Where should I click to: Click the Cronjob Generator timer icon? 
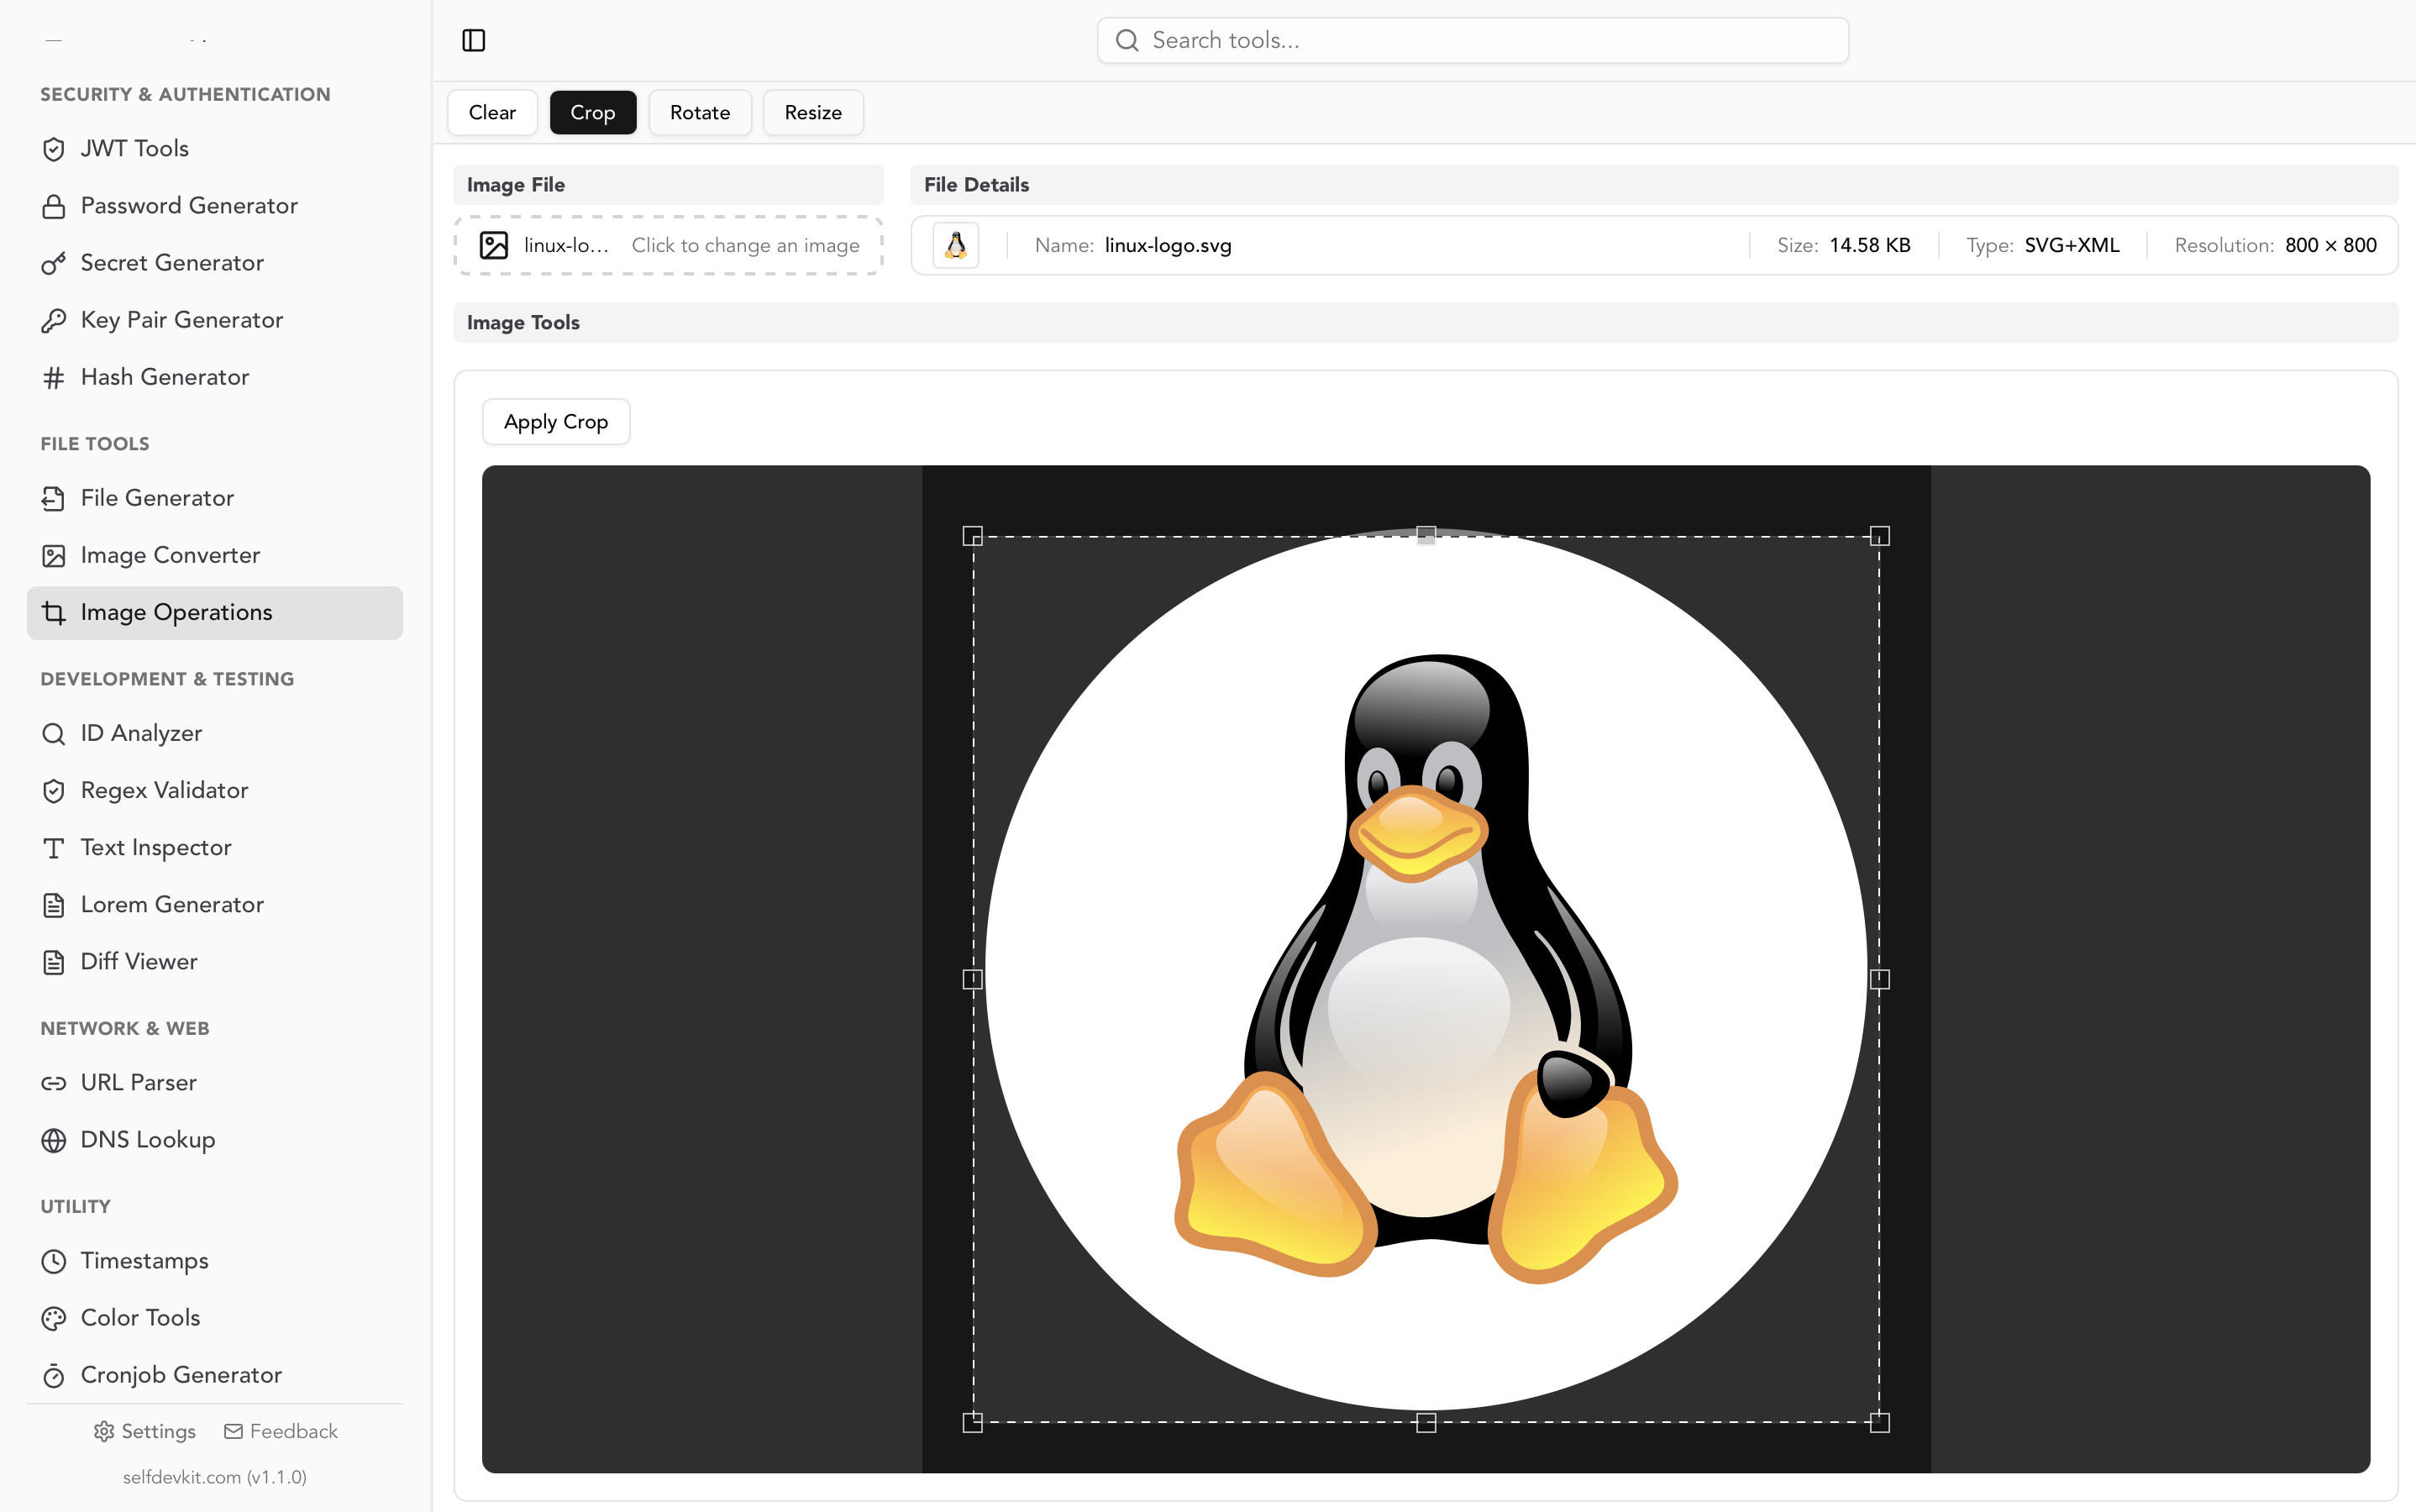[x=54, y=1375]
